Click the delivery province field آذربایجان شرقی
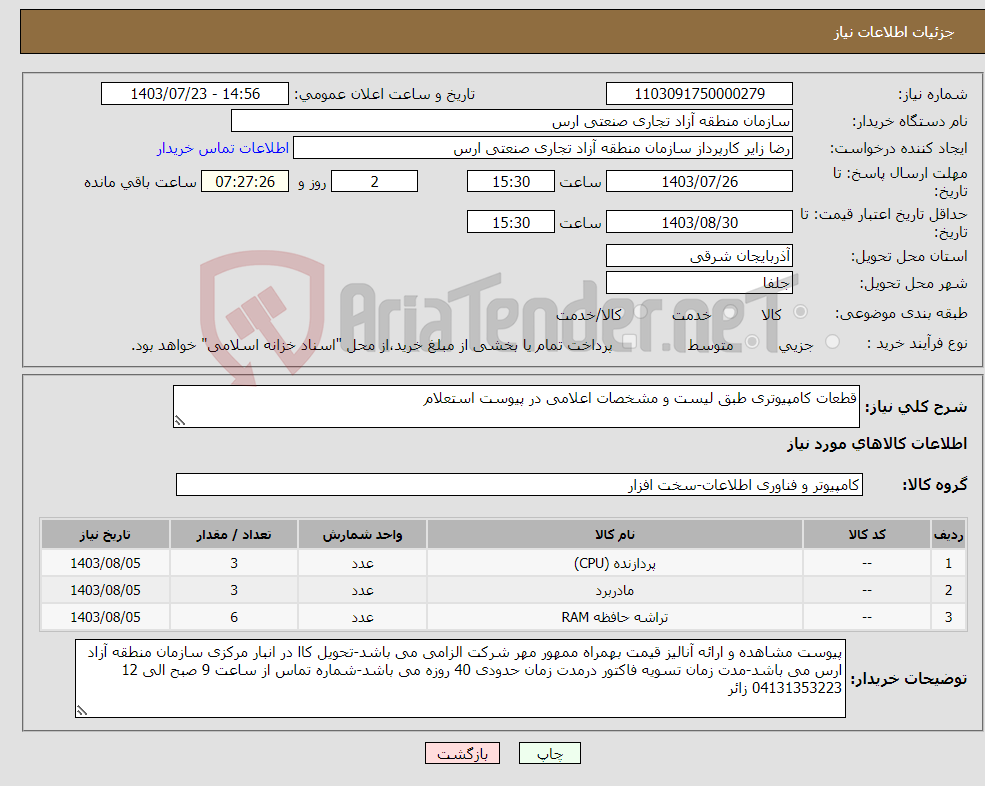Viewport: 985px width, 786px height. pos(699,256)
